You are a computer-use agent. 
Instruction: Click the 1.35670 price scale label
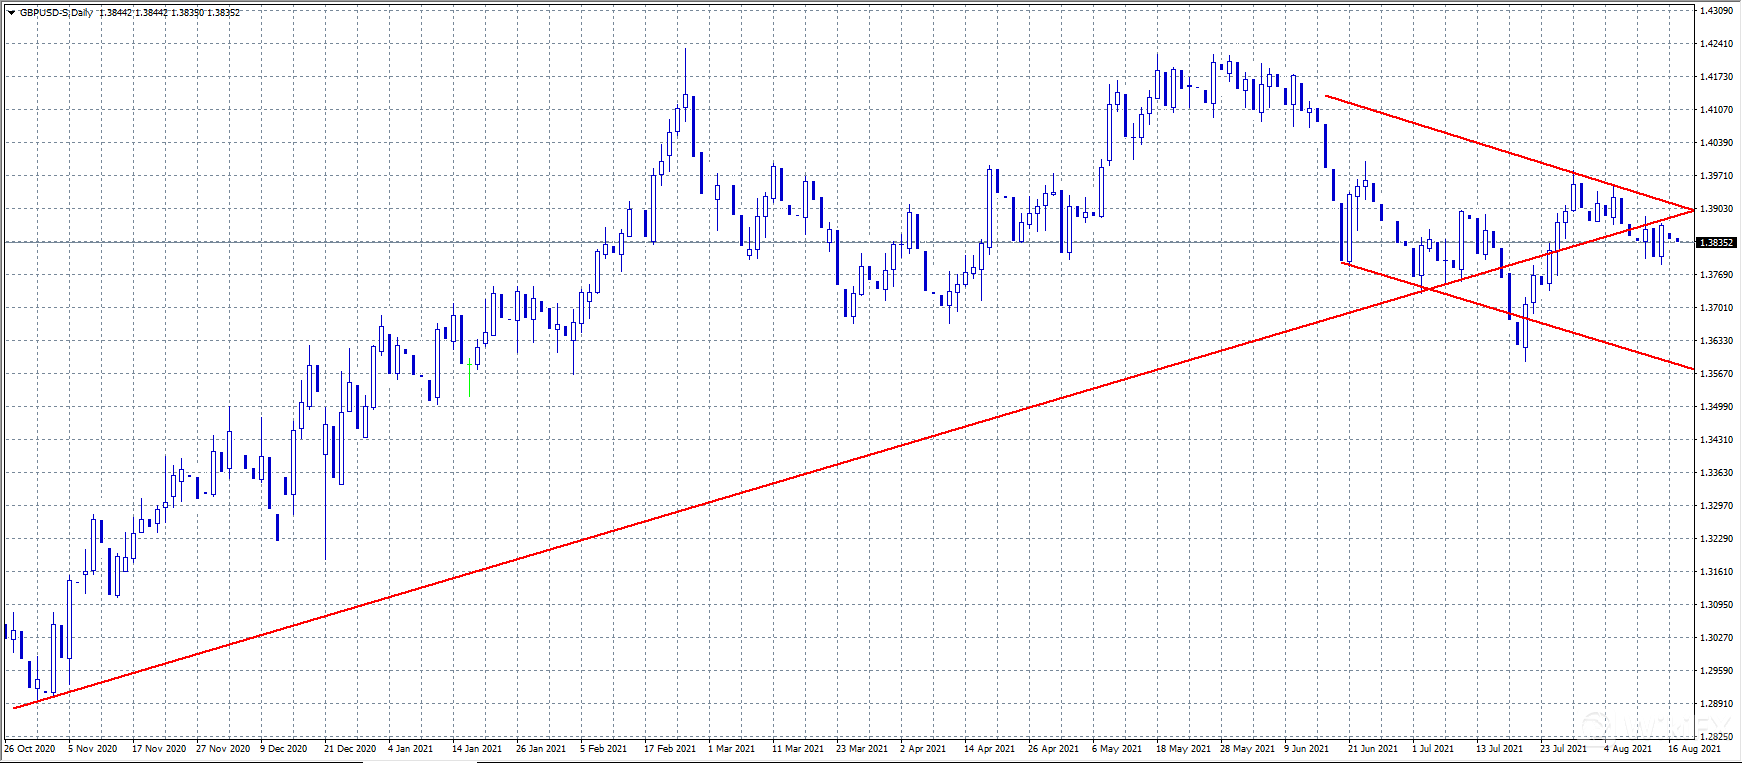(x=1716, y=374)
